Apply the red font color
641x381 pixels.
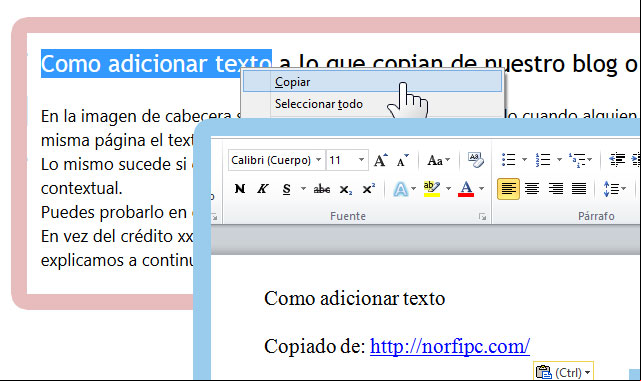466,188
